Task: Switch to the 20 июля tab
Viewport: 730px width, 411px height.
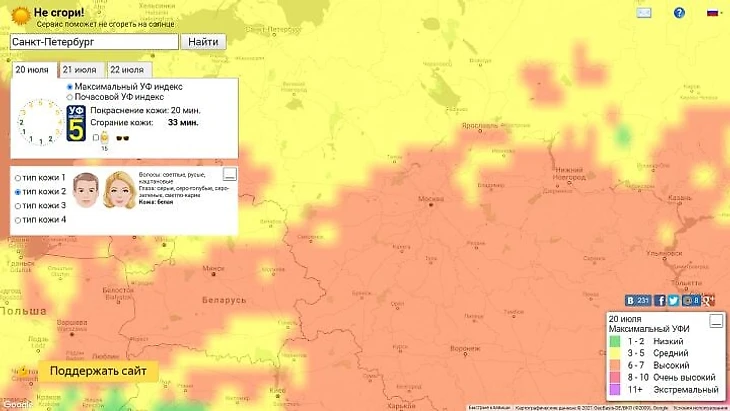Action: point(34,70)
